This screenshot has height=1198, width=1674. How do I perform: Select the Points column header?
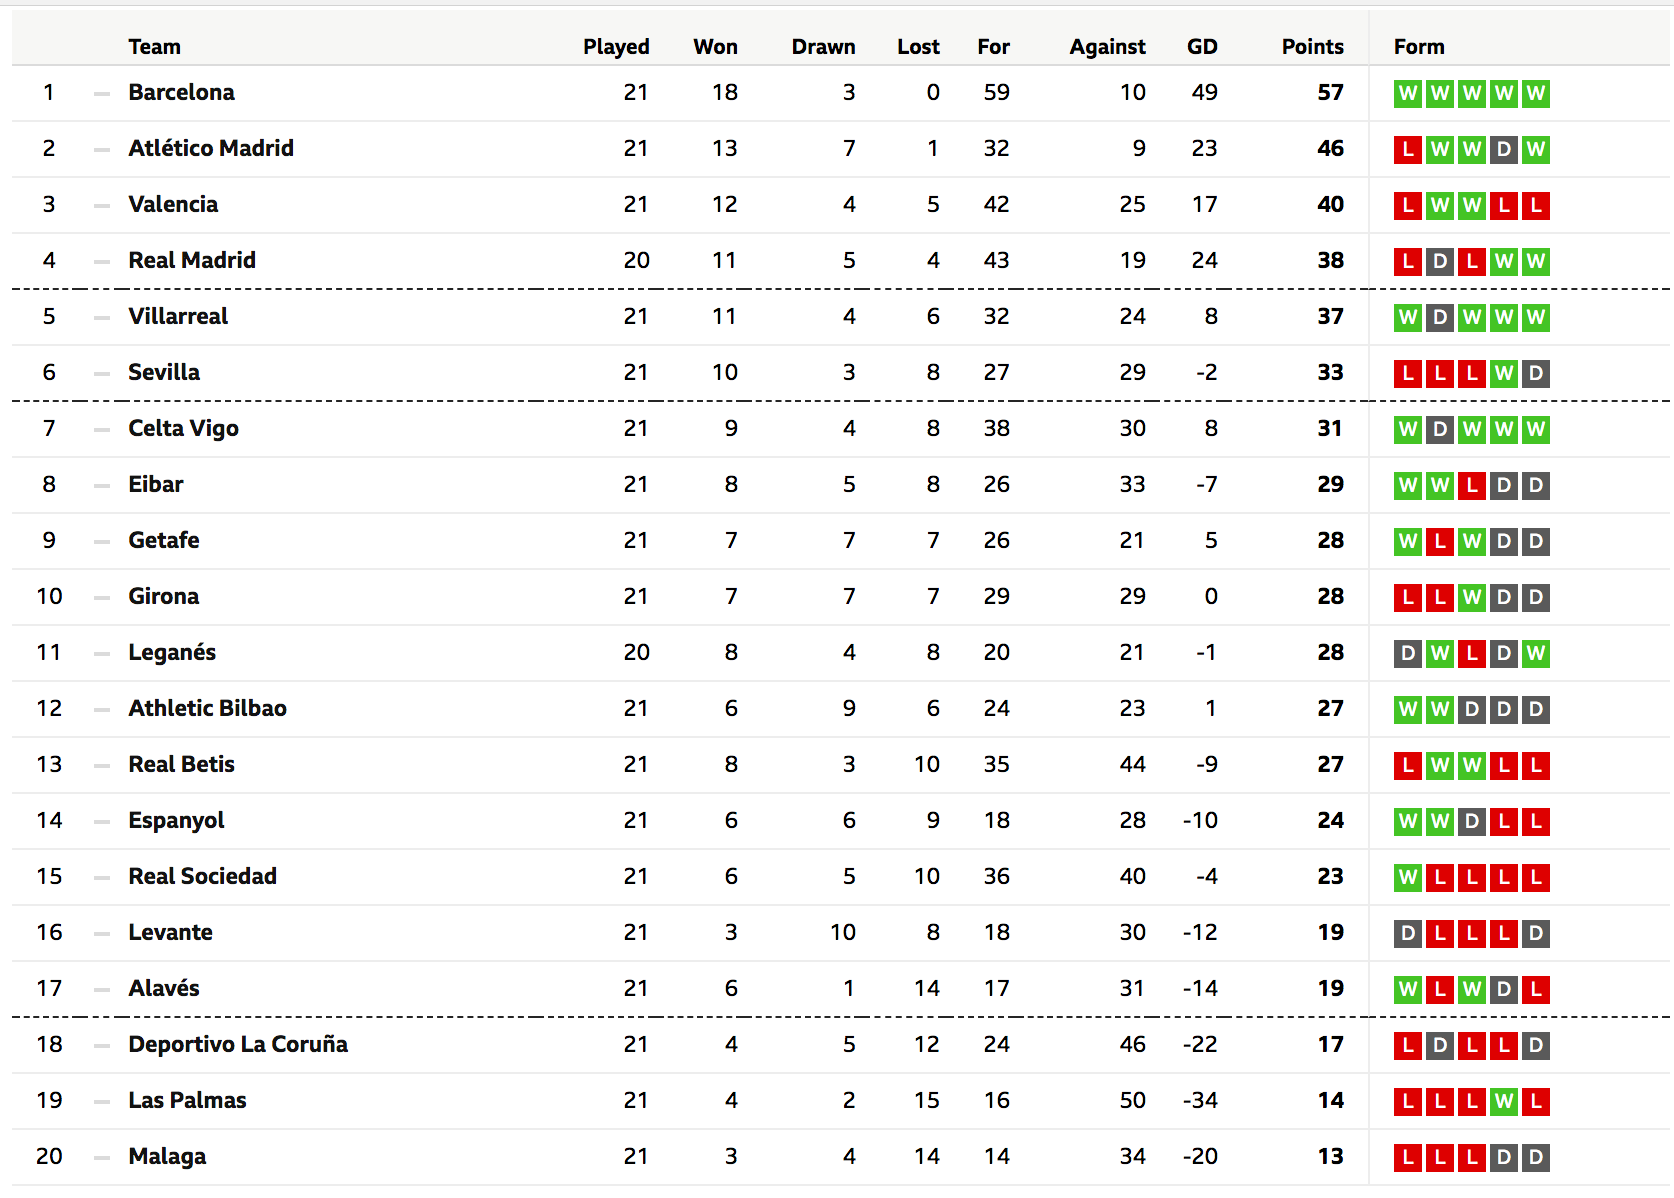tap(1312, 46)
